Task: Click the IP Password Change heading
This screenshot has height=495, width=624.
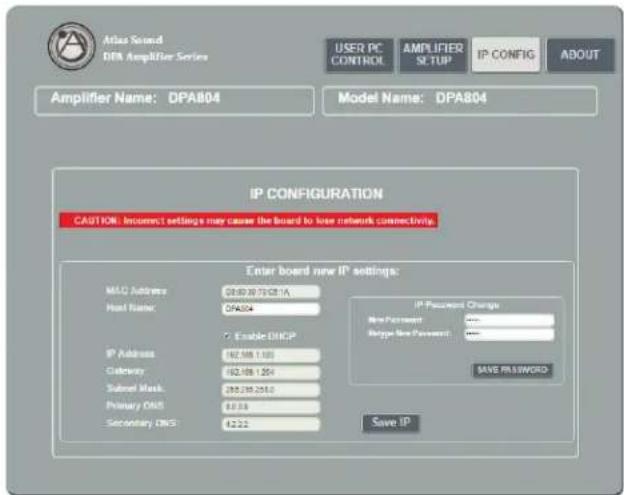Action: 457,305
